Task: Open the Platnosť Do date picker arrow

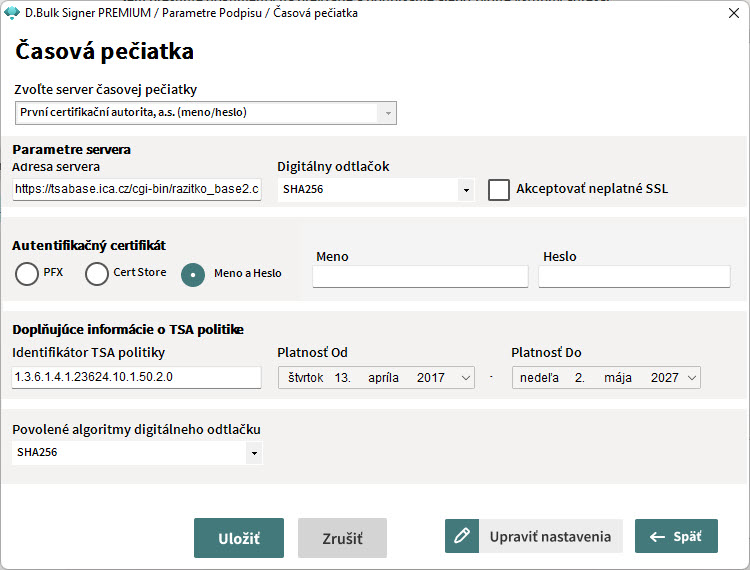Action: [691, 378]
